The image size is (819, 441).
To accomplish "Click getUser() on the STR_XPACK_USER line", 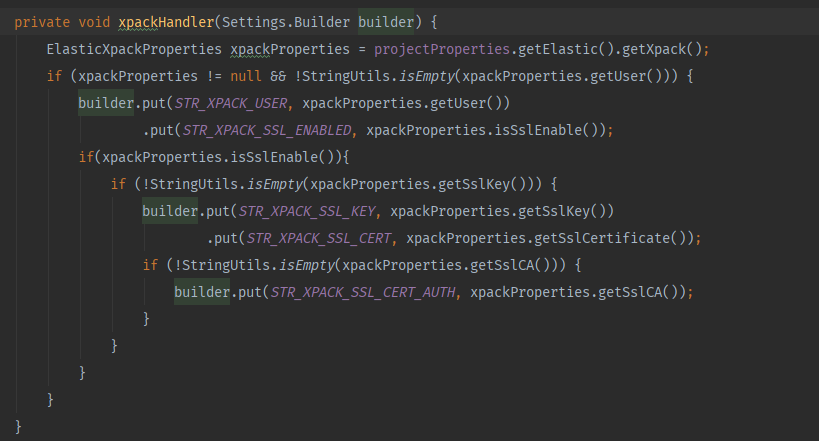I will point(466,103).
